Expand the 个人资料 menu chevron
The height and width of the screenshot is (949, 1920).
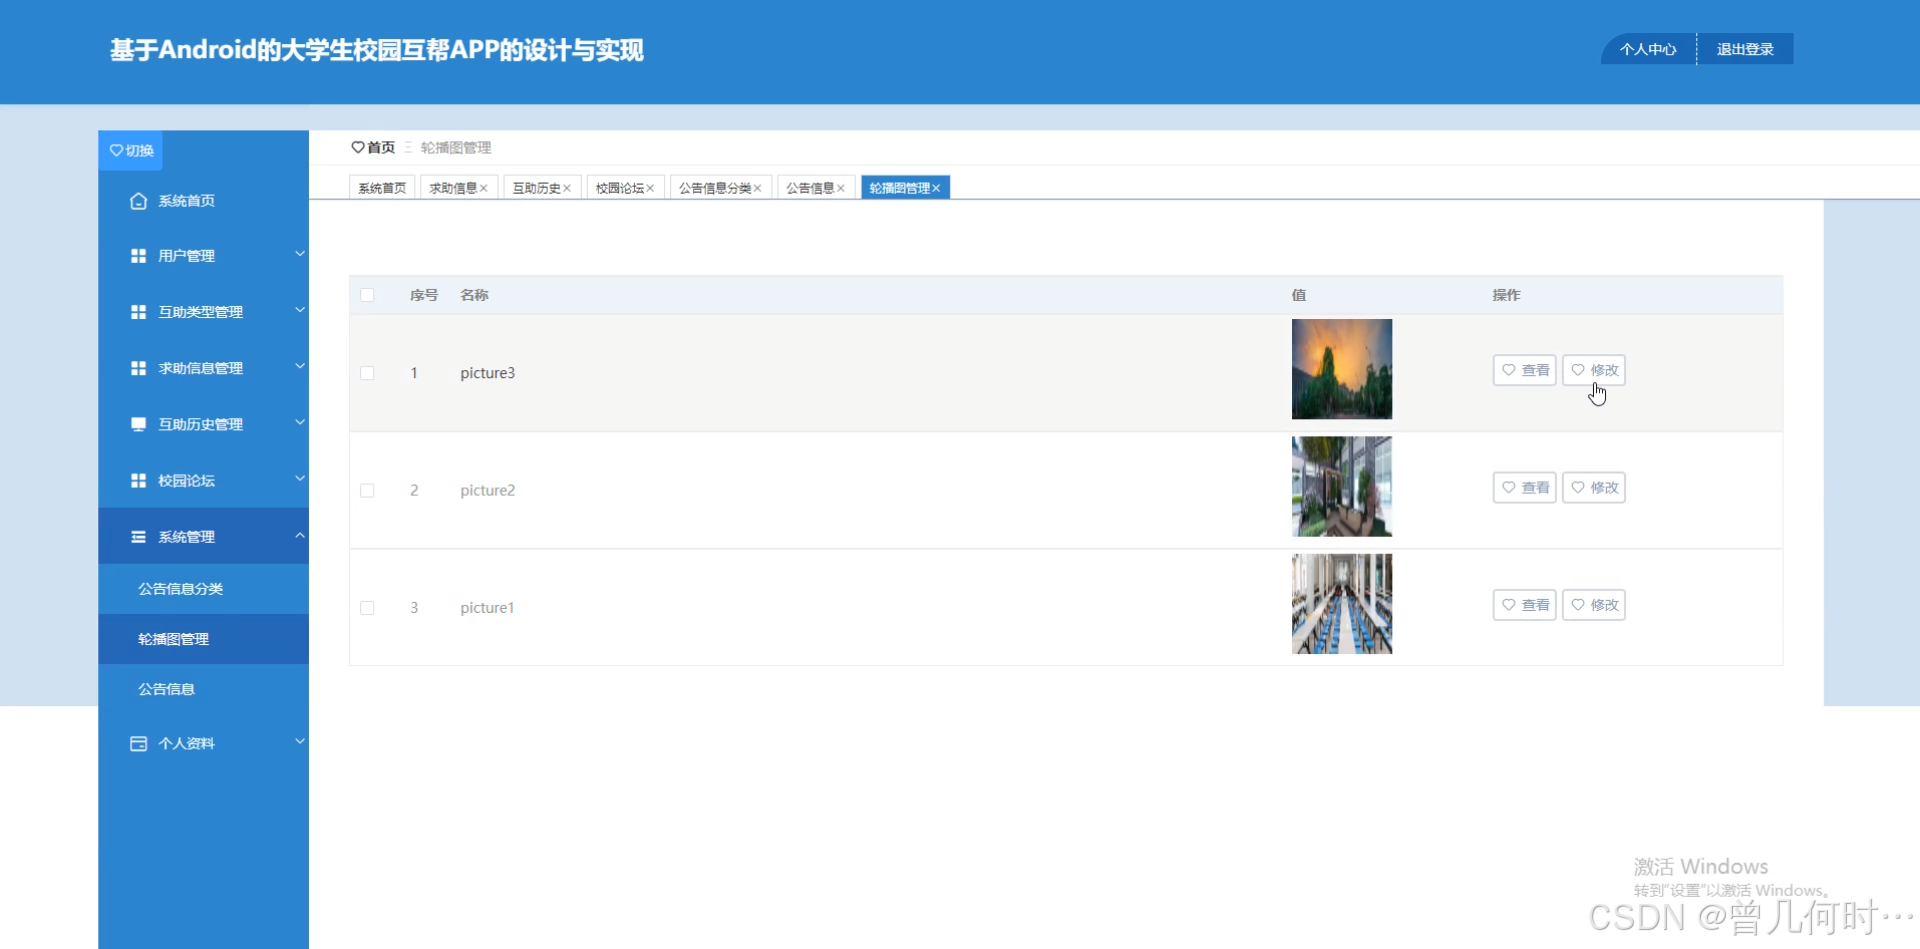tap(299, 741)
